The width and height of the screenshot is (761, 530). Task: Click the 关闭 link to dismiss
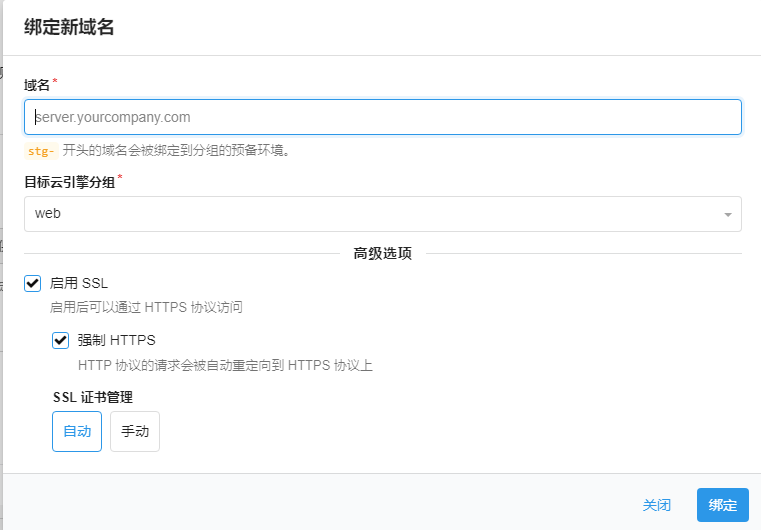pyautogui.click(x=656, y=505)
